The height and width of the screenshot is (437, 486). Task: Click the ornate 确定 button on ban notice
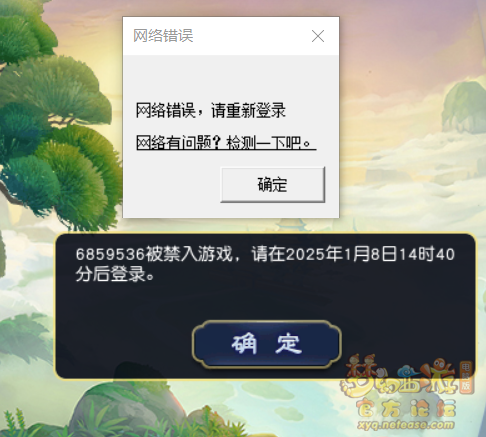click(267, 344)
